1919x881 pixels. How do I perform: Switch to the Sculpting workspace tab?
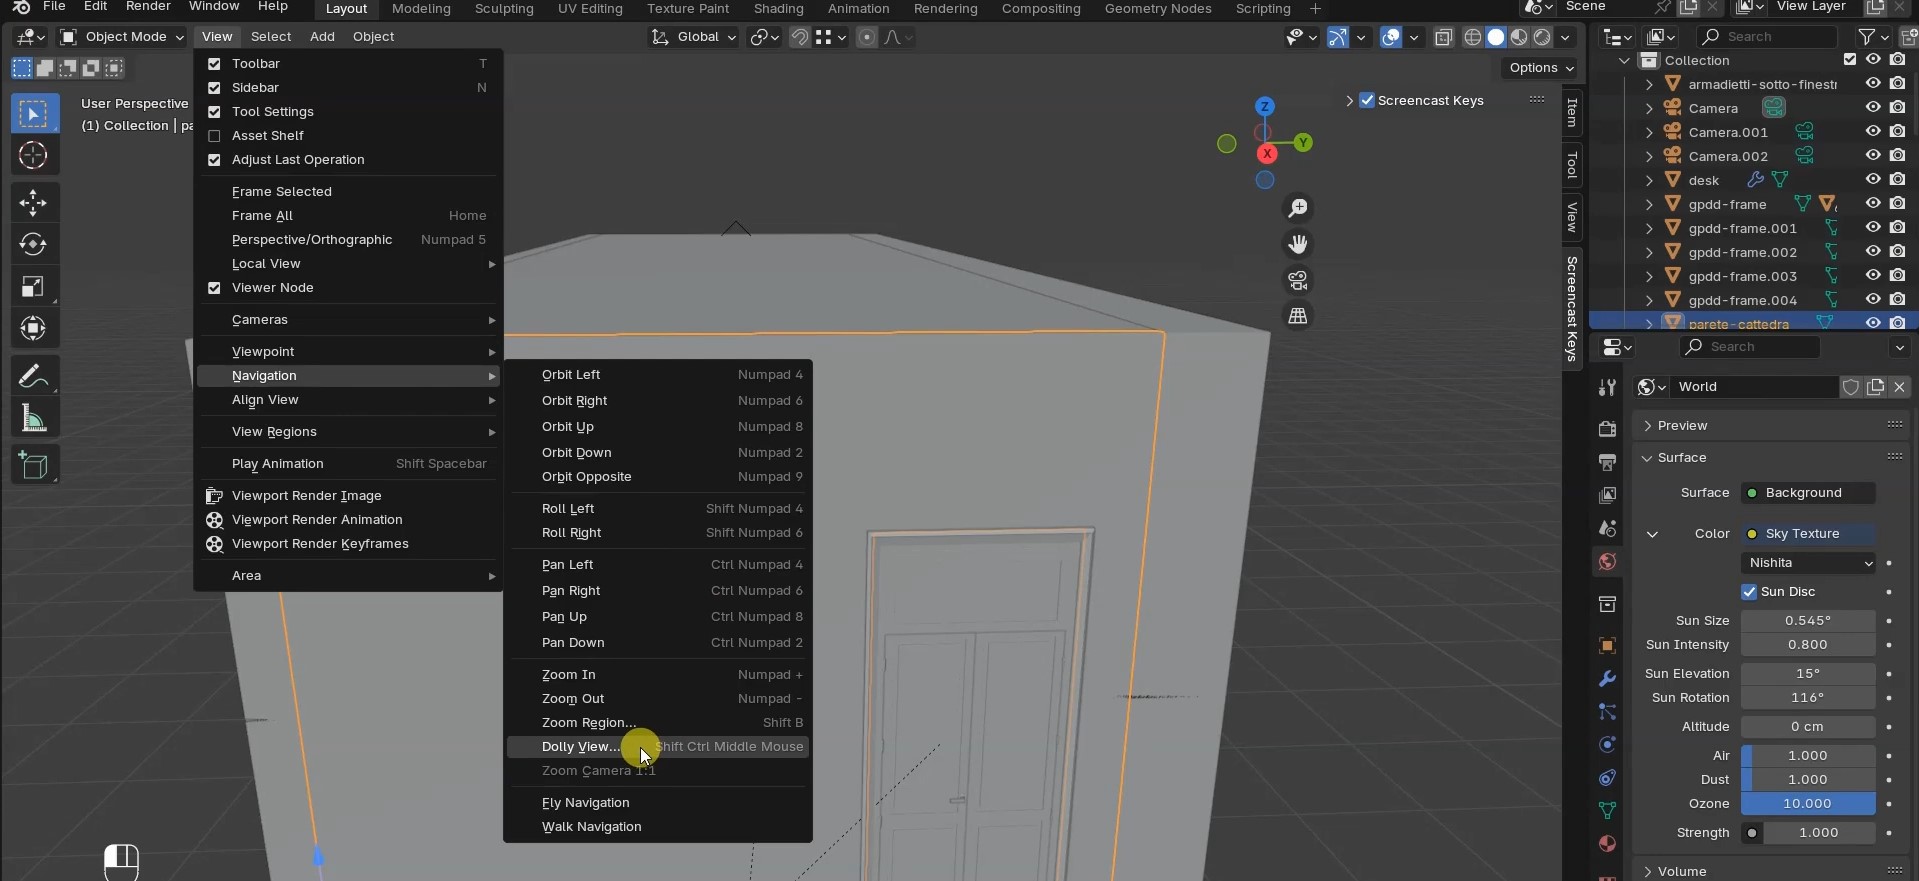[504, 9]
